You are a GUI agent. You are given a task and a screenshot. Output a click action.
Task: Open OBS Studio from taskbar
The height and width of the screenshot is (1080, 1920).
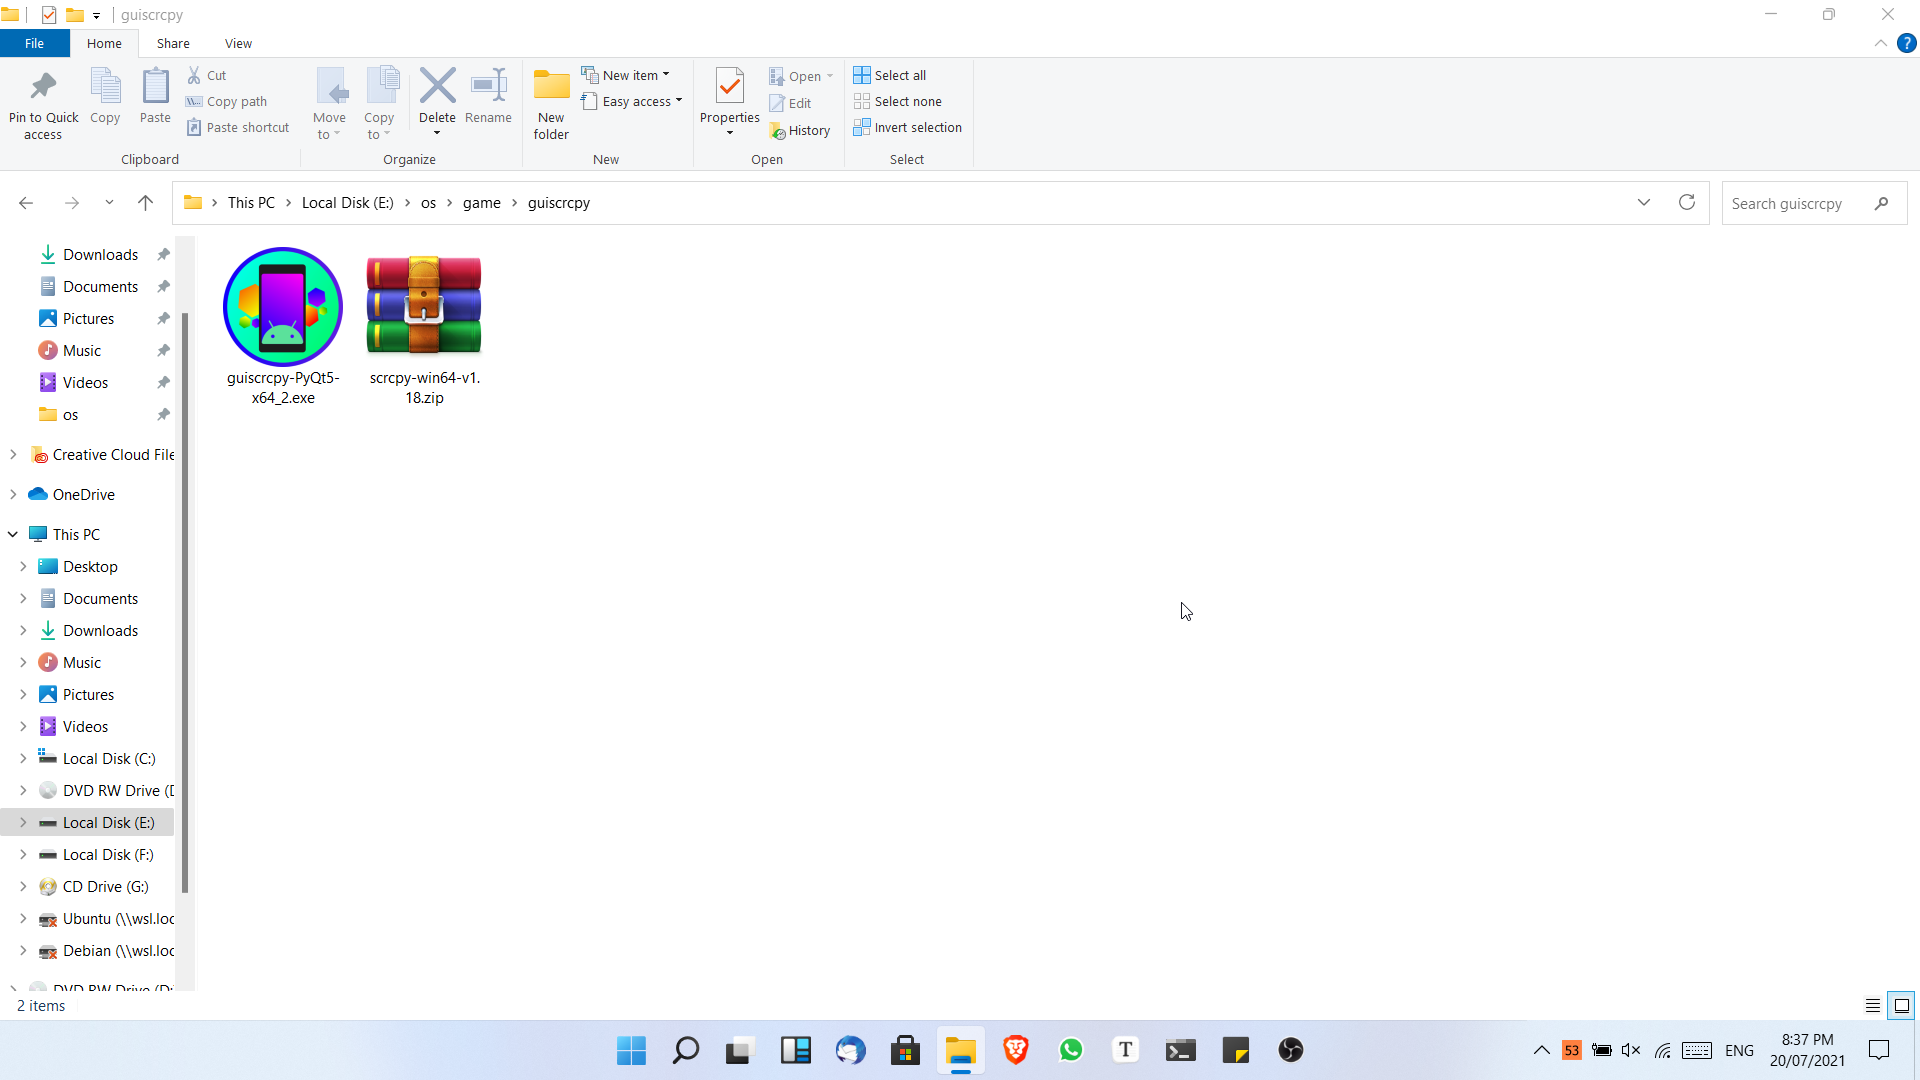pos(1291,1050)
